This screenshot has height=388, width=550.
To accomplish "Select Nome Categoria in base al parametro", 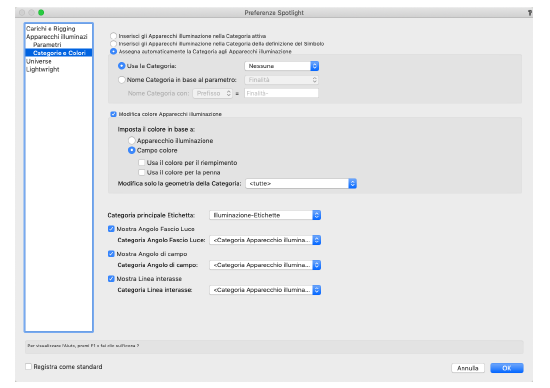I will click(x=121, y=80).
